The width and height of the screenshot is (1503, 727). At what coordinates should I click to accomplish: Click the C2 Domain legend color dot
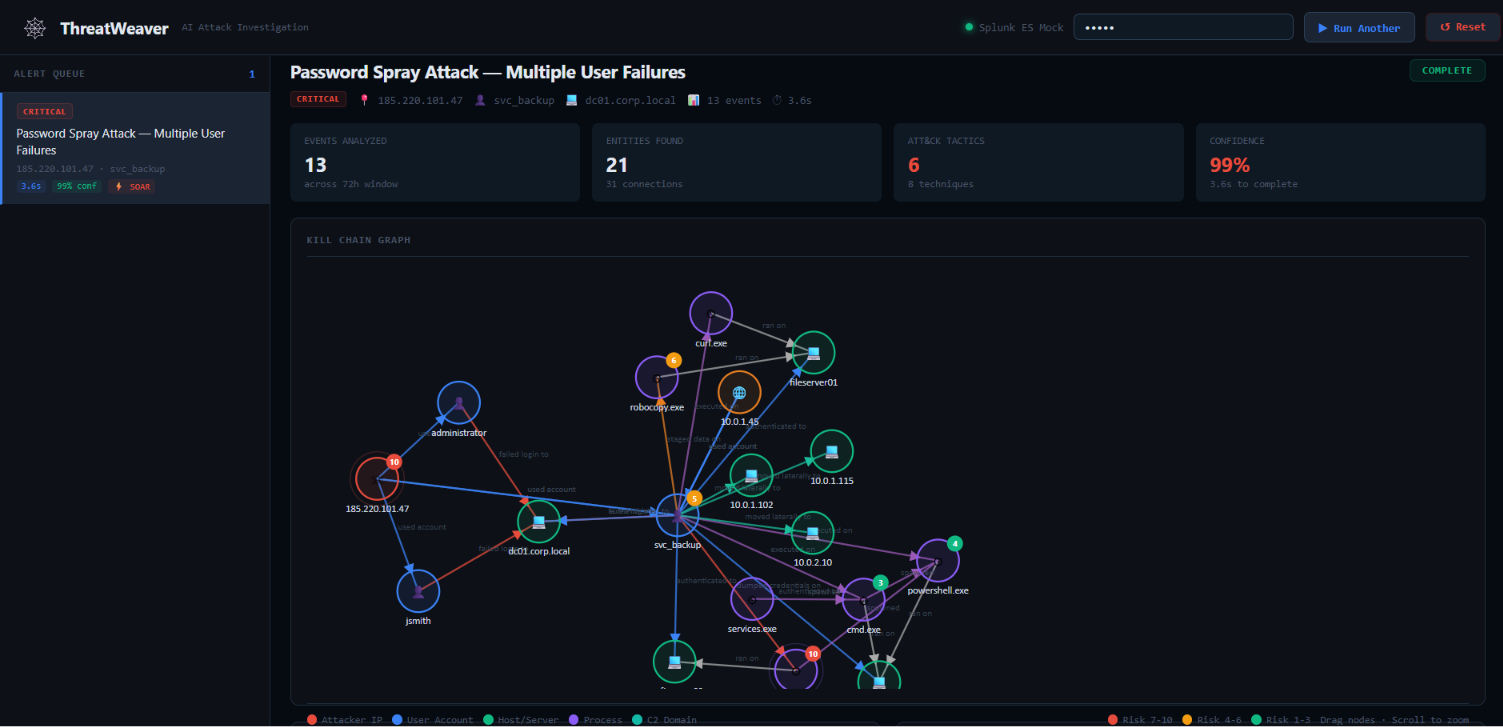(x=637, y=720)
